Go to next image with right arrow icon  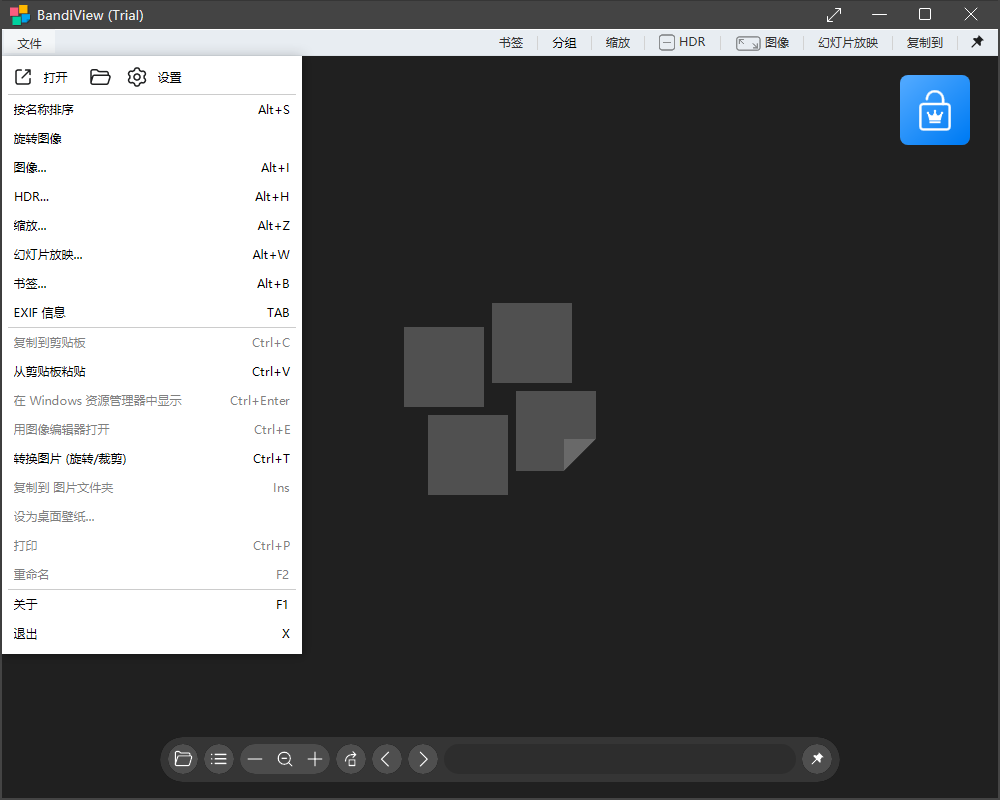(x=422, y=759)
